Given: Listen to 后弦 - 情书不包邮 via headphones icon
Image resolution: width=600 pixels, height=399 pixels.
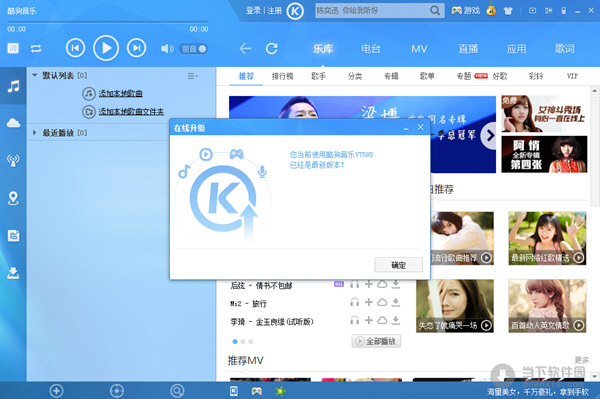Looking at the screenshot, I should point(355,284).
